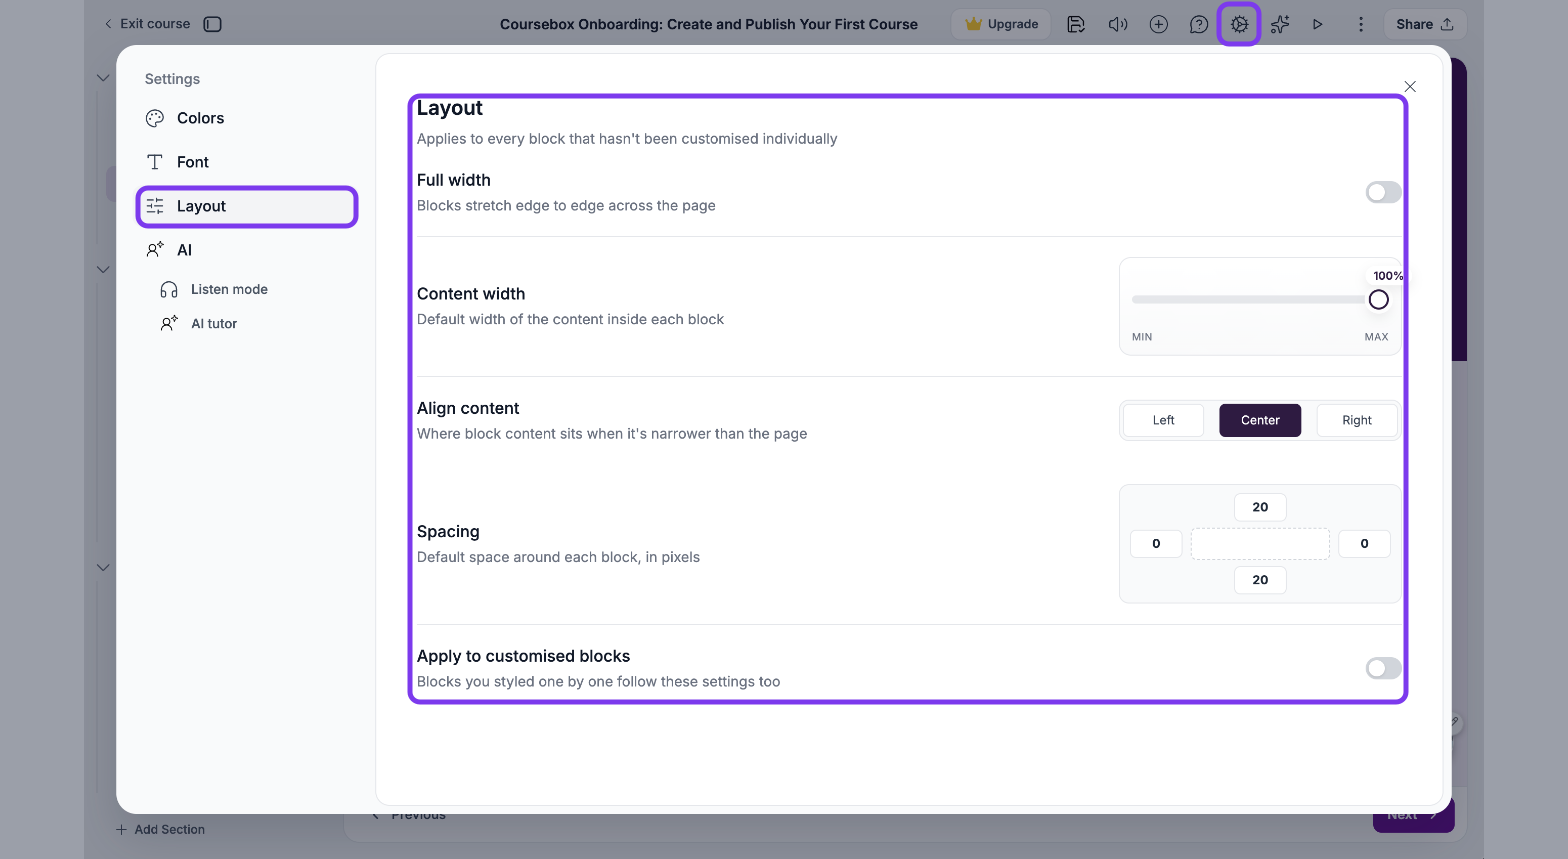Collapse the first section chevron in the course outline
The image size is (1568, 859).
point(103,77)
